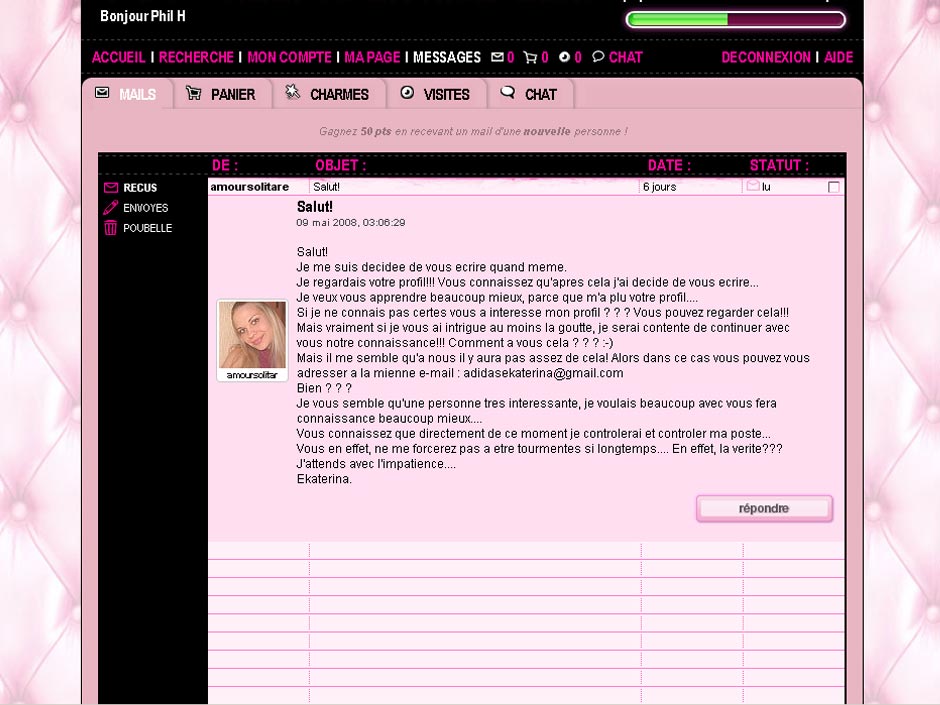Viewport: 940px width, 705px height.
Task: Click the visits eye icon in top navigation
Action: [x=564, y=57]
